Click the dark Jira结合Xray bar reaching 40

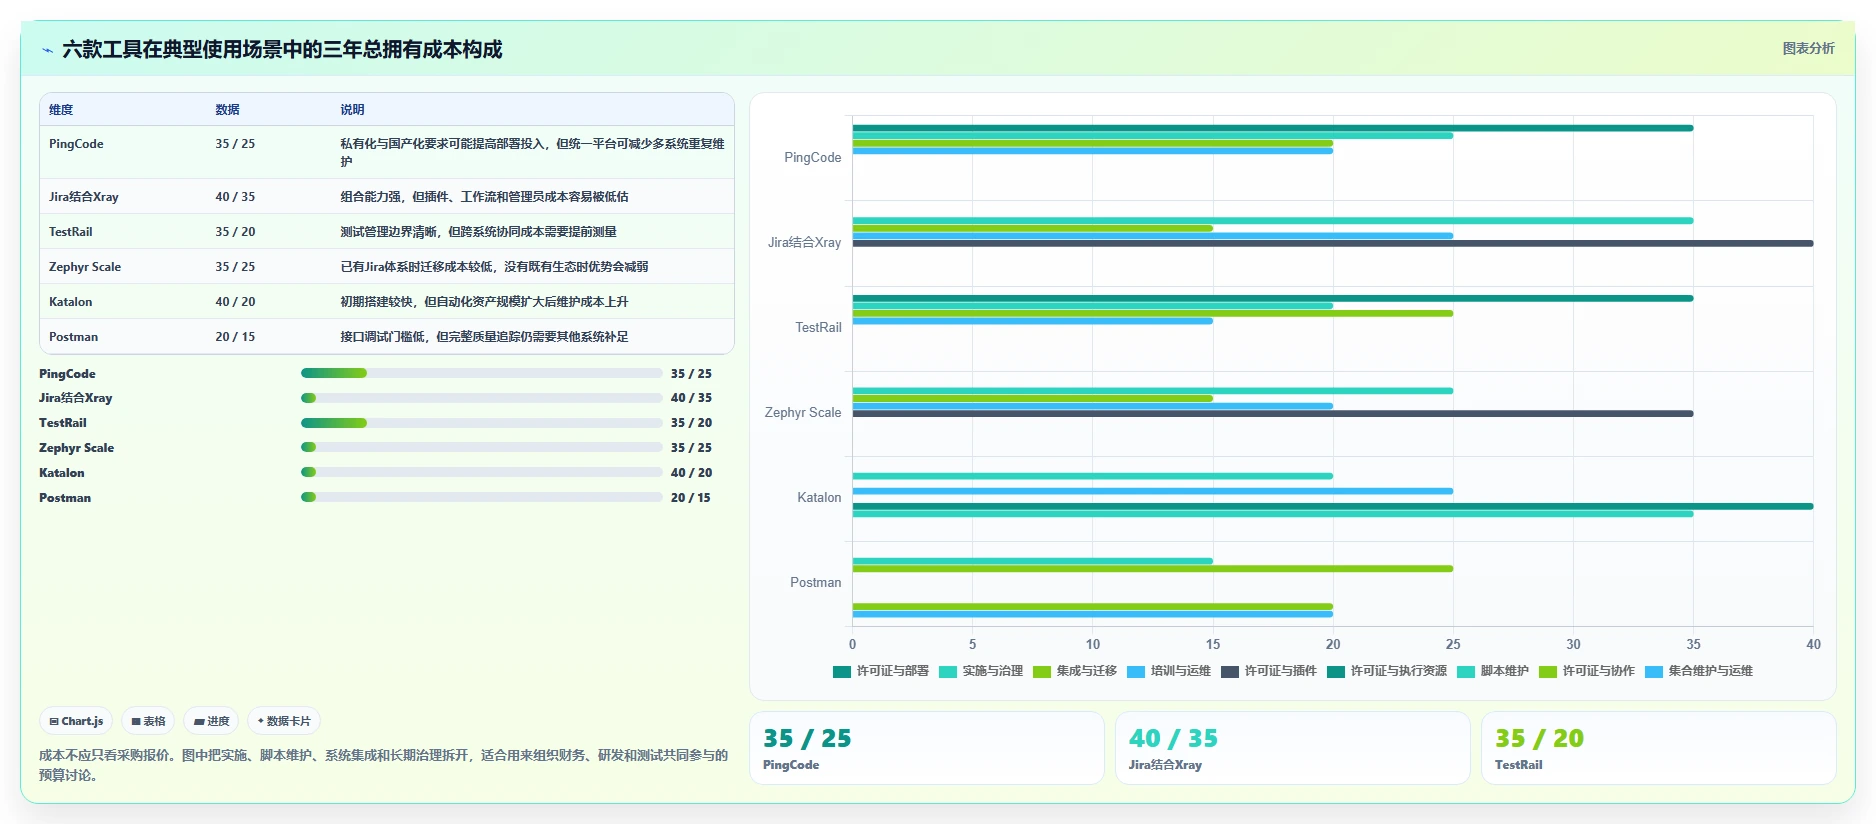[1332, 243]
